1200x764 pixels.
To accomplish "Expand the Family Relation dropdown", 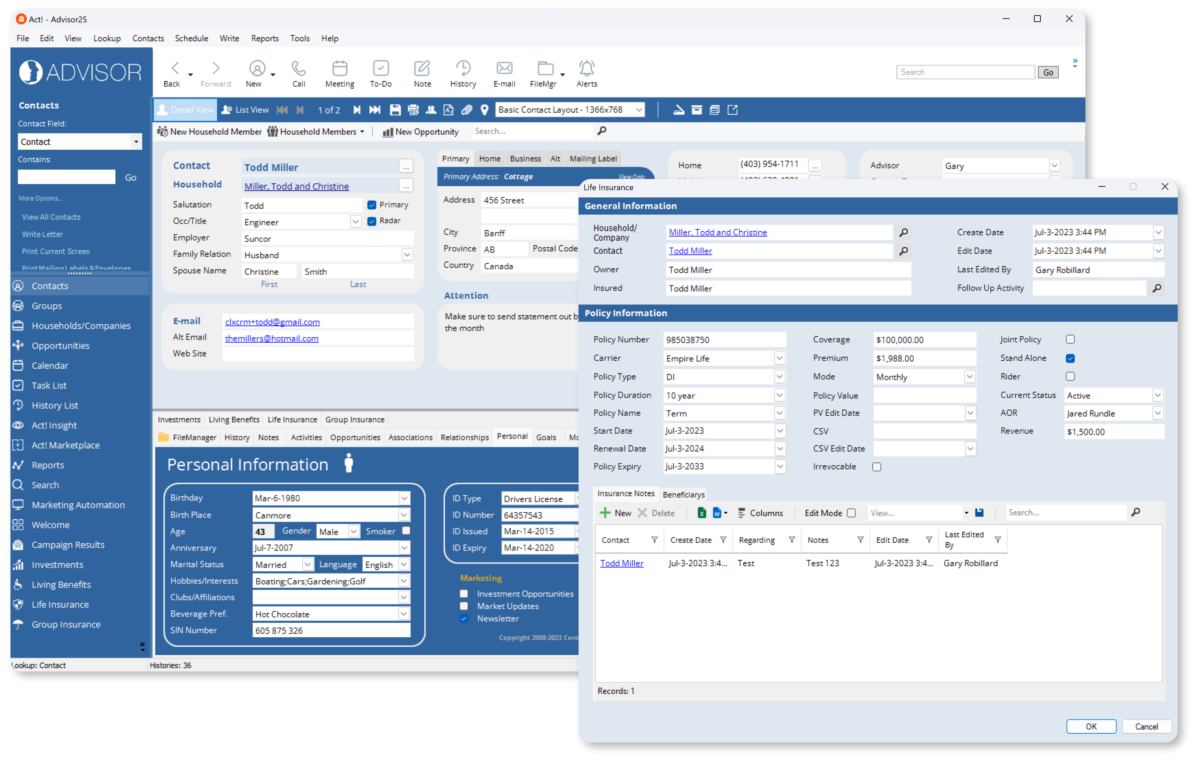I will (x=407, y=255).
